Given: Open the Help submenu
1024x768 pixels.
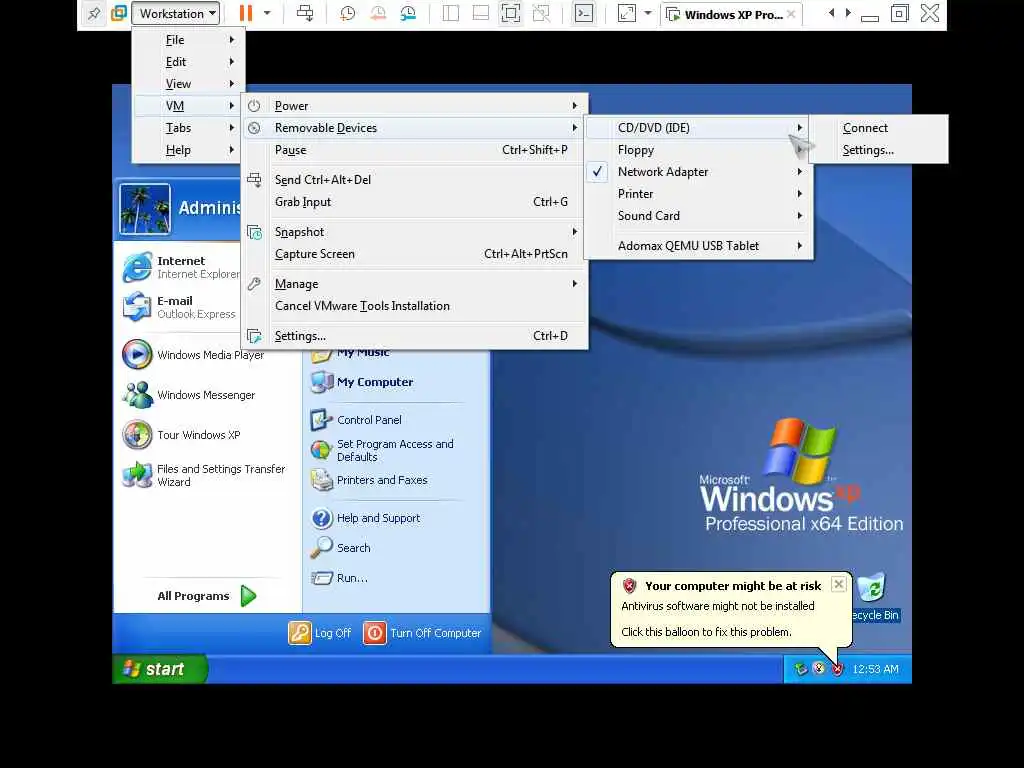Looking at the screenshot, I should tap(189, 150).
